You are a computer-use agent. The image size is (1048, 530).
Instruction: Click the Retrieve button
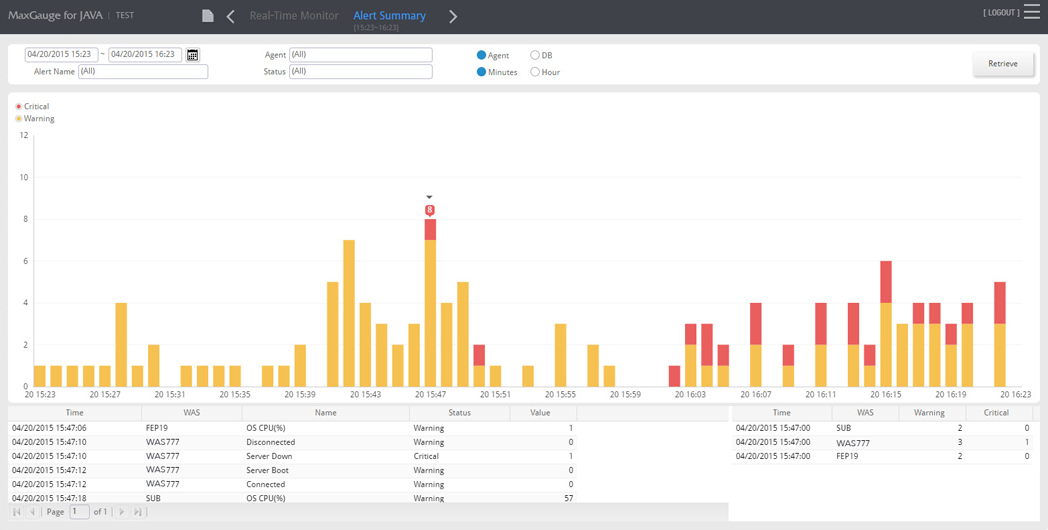(x=1003, y=64)
